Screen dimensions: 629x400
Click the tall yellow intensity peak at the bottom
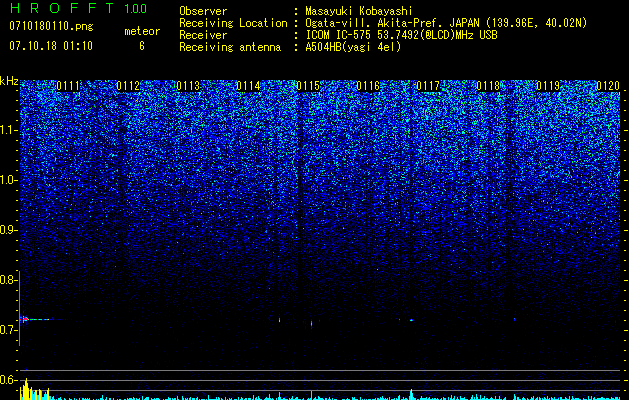[26, 389]
